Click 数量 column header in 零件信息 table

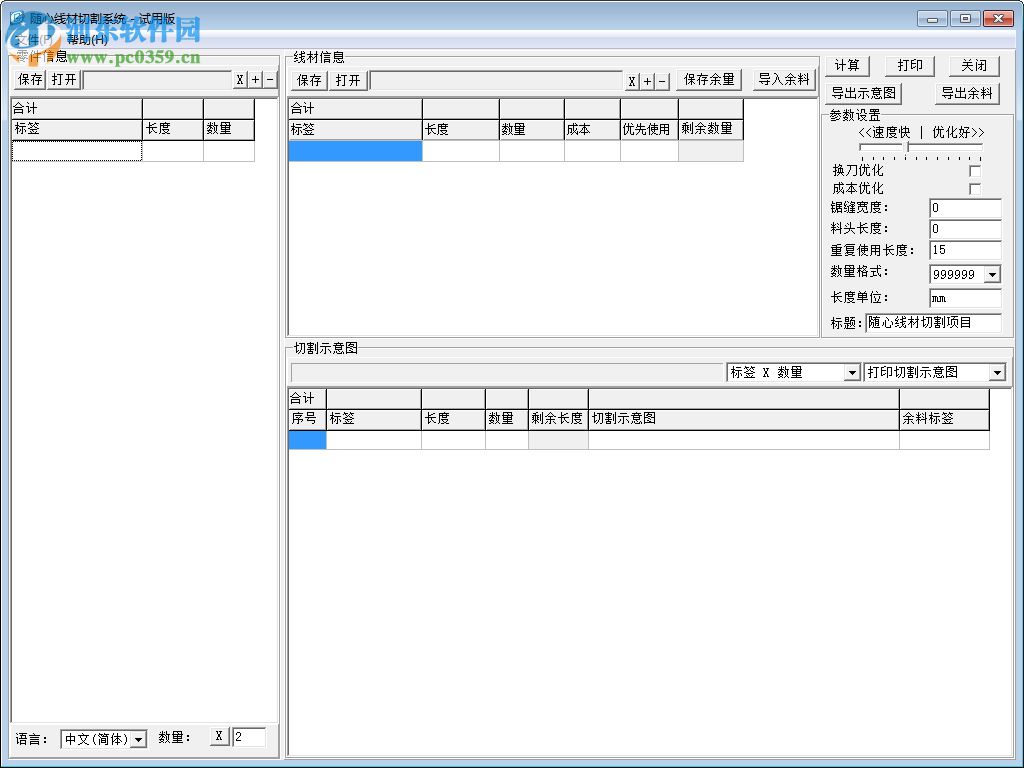tap(229, 129)
